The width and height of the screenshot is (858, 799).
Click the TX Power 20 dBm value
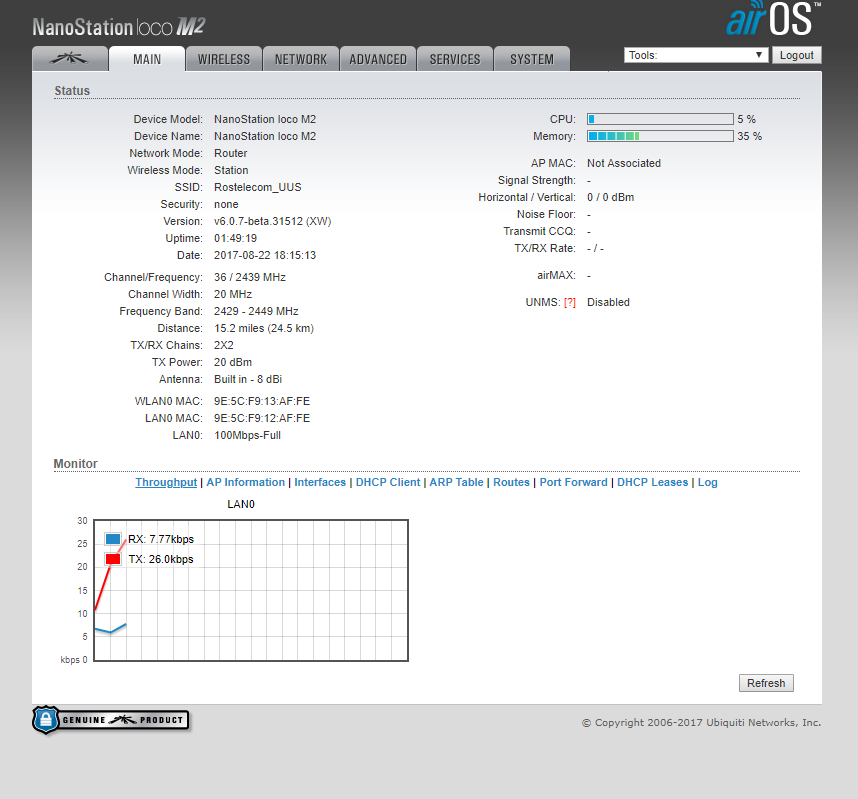pyautogui.click(x=233, y=362)
